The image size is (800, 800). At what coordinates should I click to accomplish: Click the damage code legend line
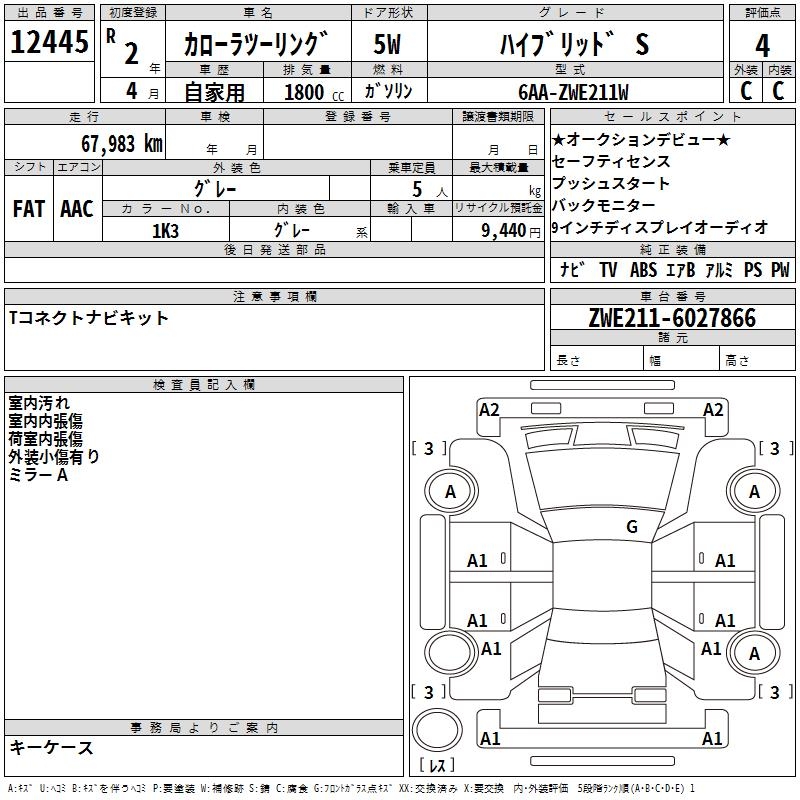(351, 788)
